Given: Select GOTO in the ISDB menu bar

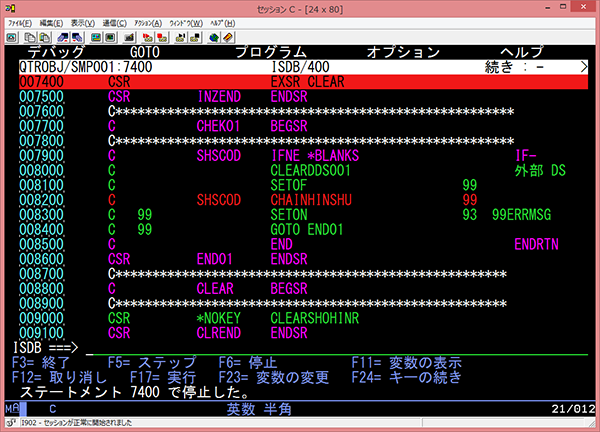Looking at the screenshot, I should 147,51.
